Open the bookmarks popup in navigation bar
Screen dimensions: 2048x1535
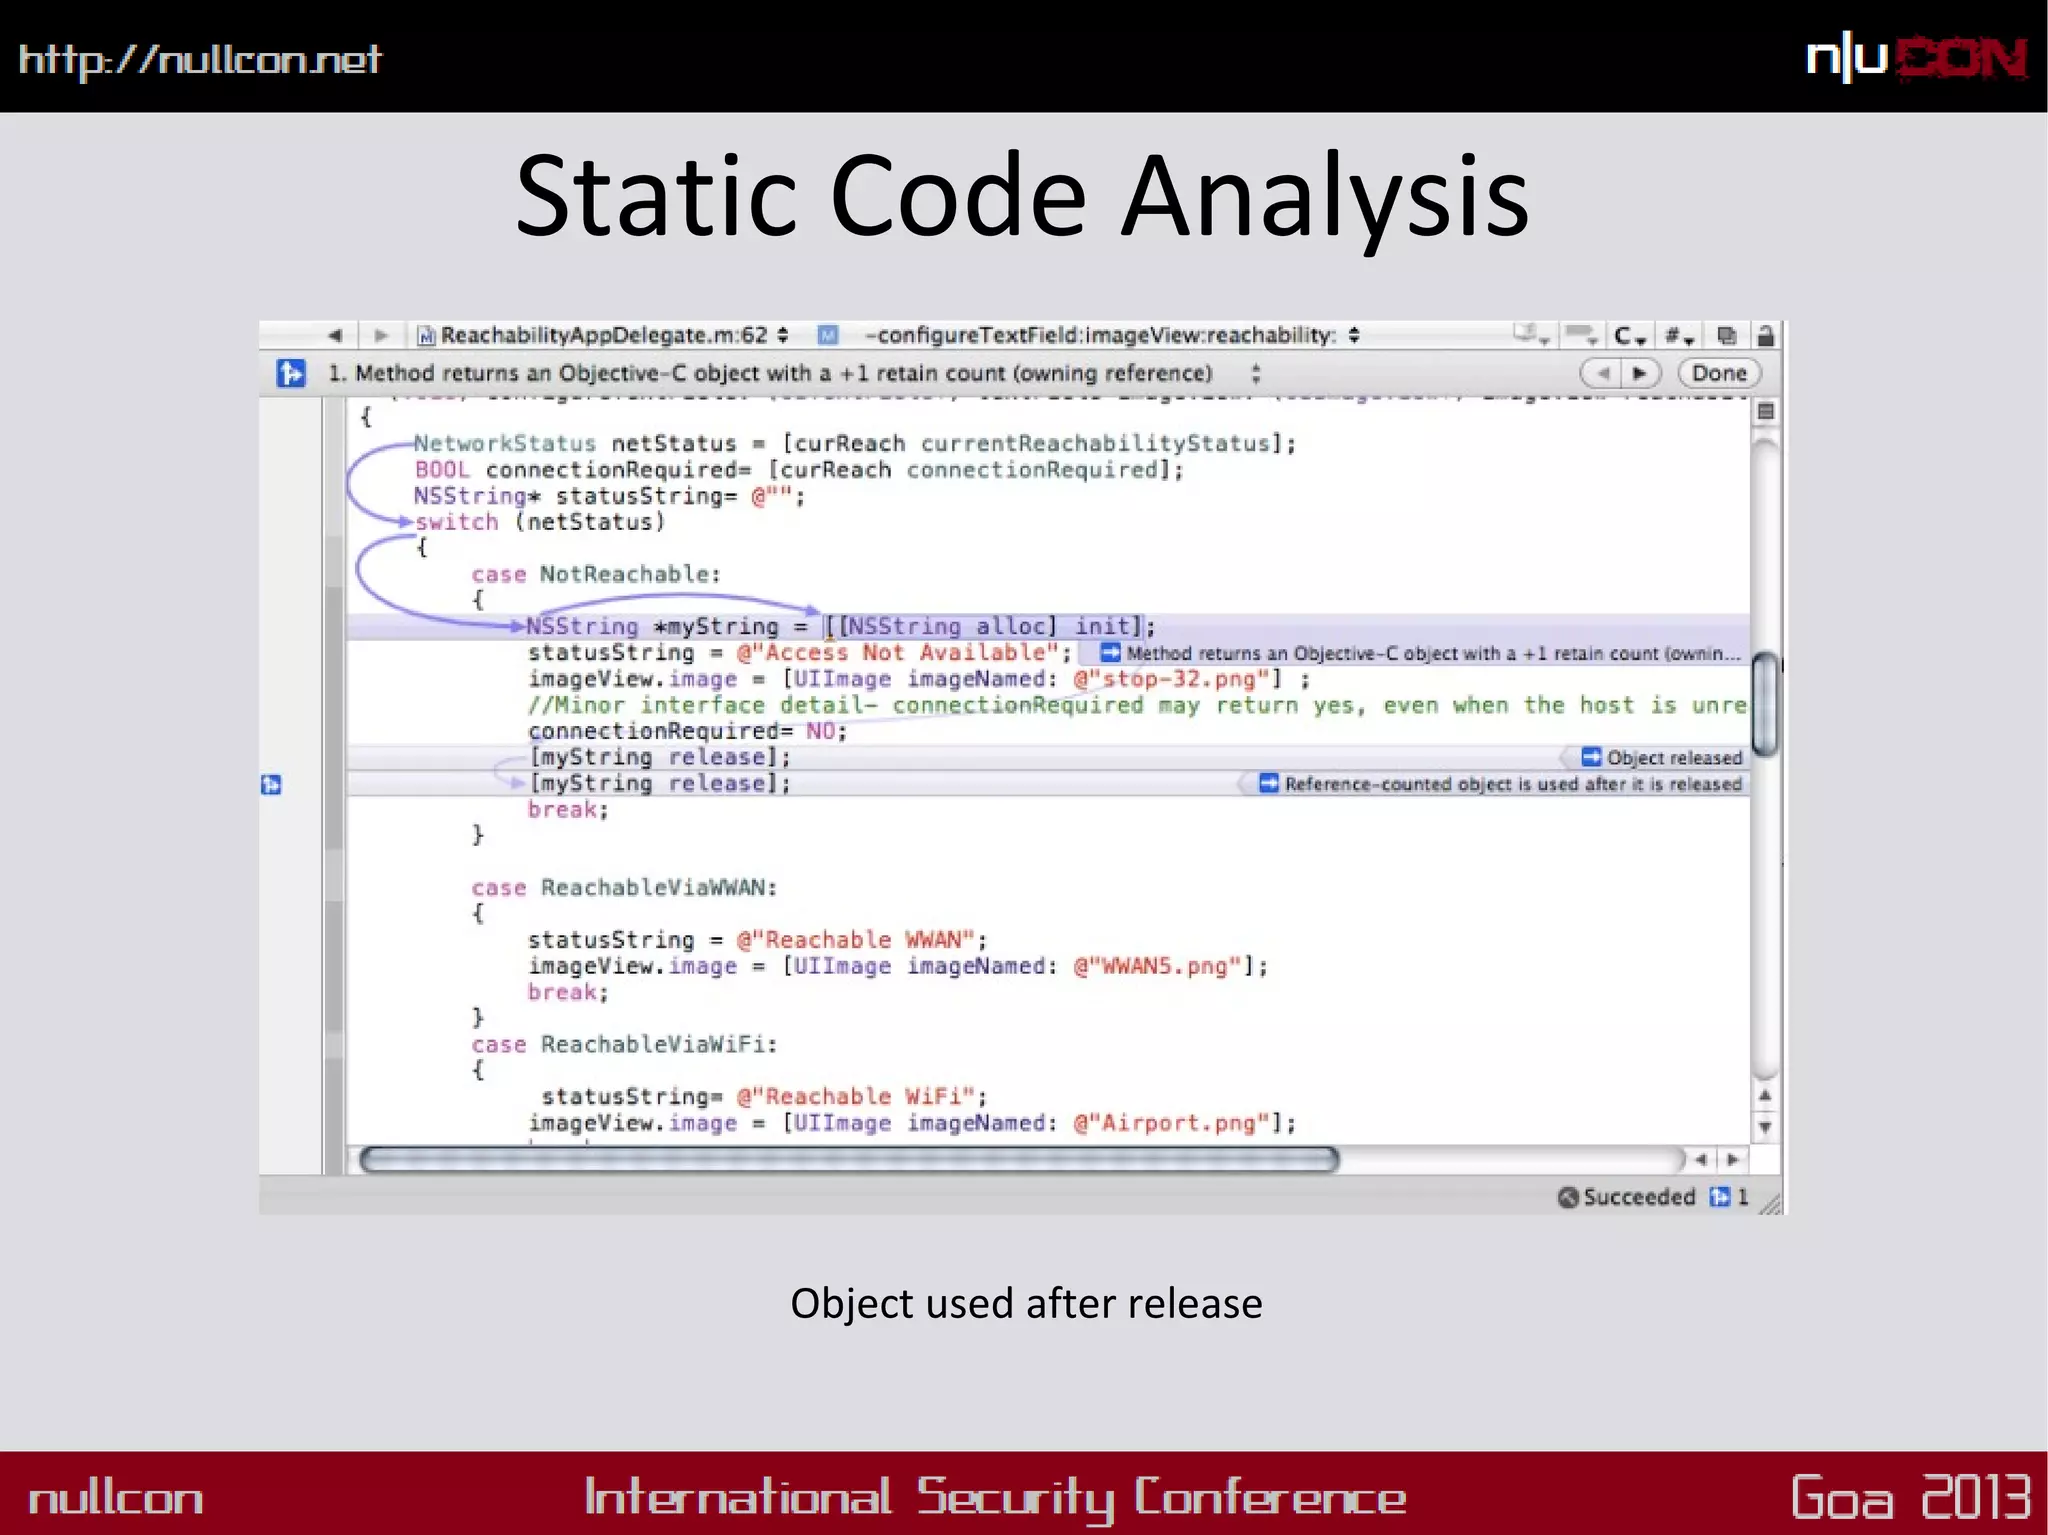[1531, 335]
